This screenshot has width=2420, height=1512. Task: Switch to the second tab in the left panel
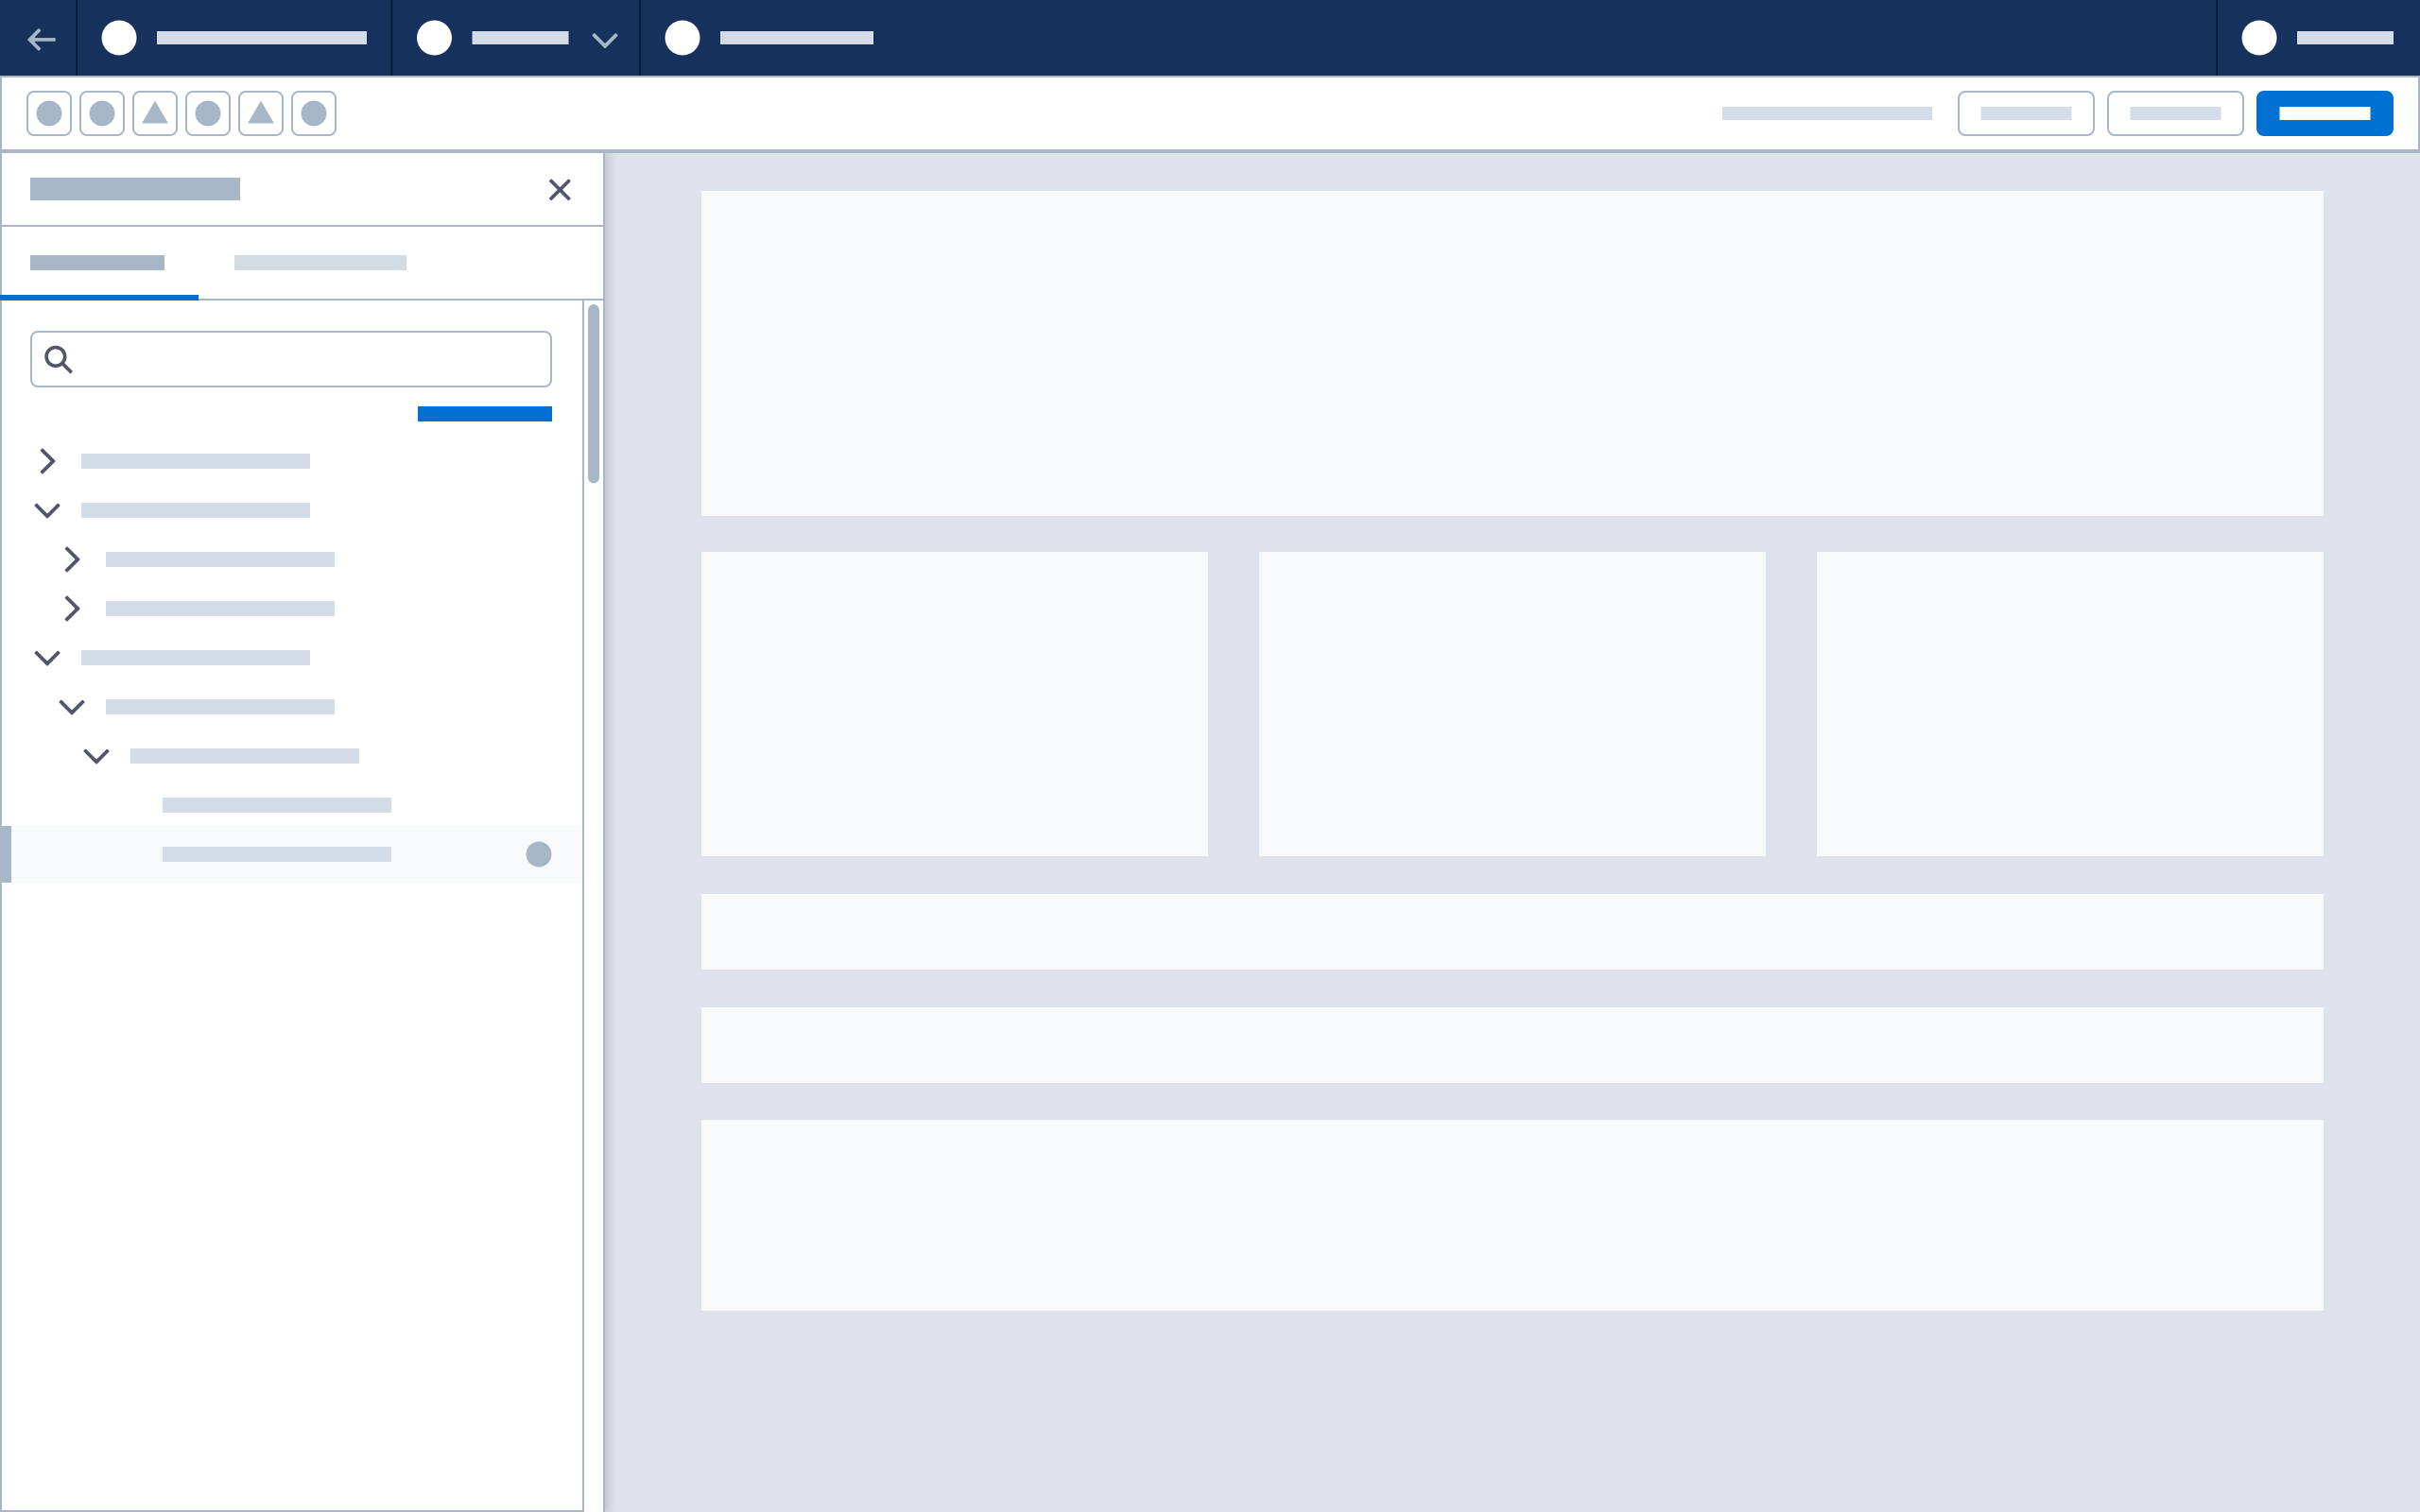(321, 262)
